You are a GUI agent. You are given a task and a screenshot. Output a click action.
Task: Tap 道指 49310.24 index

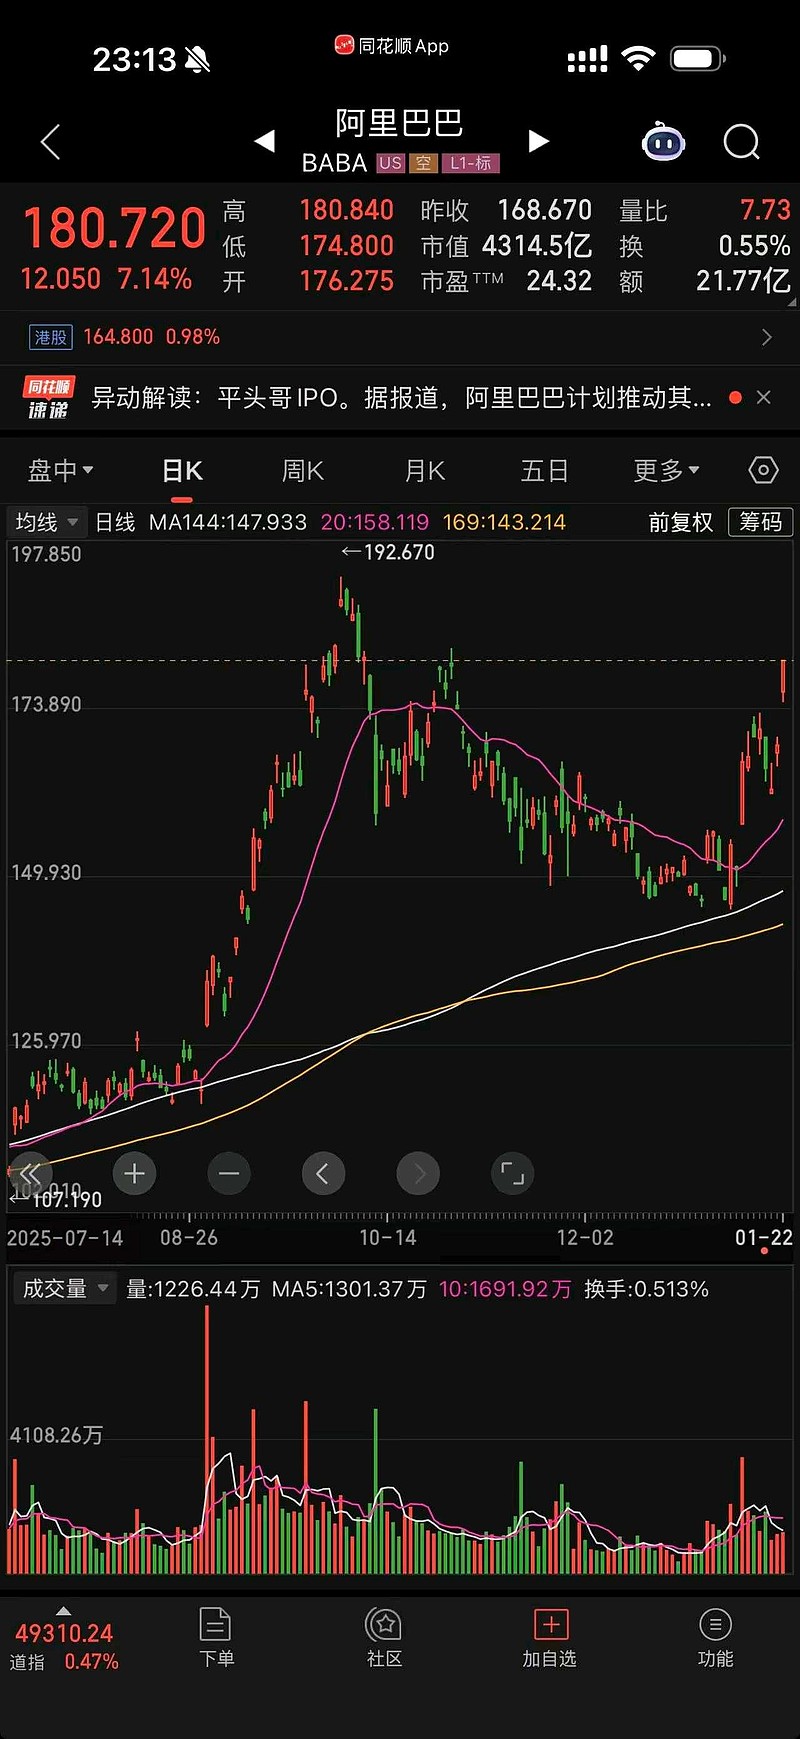click(x=64, y=1646)
